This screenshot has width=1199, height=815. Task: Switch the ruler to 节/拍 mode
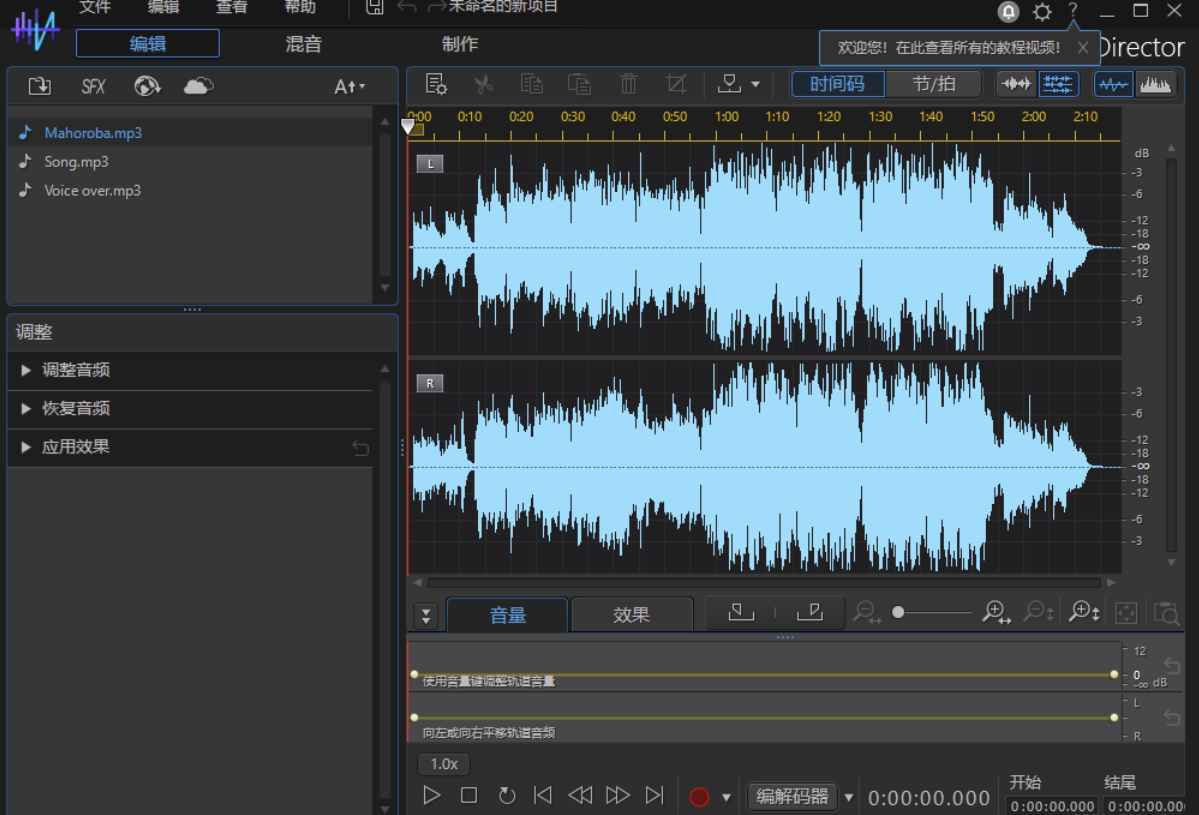tap(933, 84)
